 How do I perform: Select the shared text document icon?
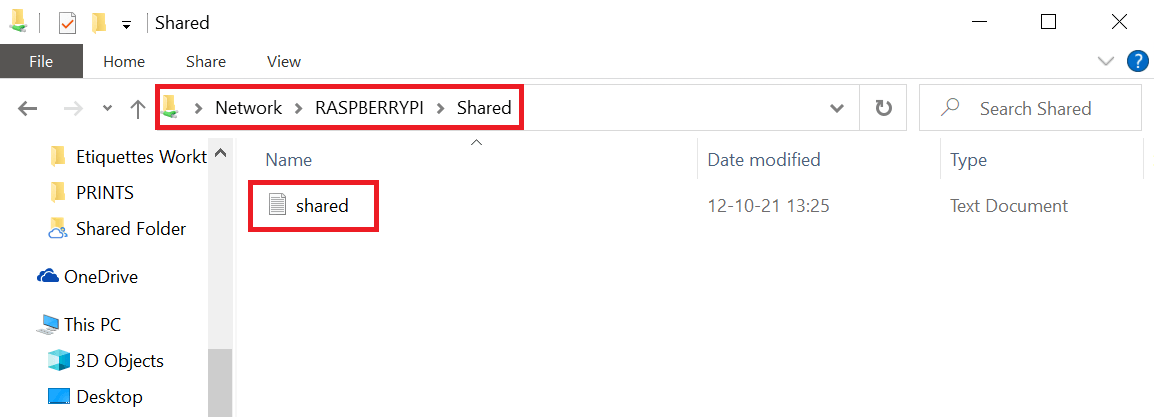pyautogui.click(x=277, y=205)
